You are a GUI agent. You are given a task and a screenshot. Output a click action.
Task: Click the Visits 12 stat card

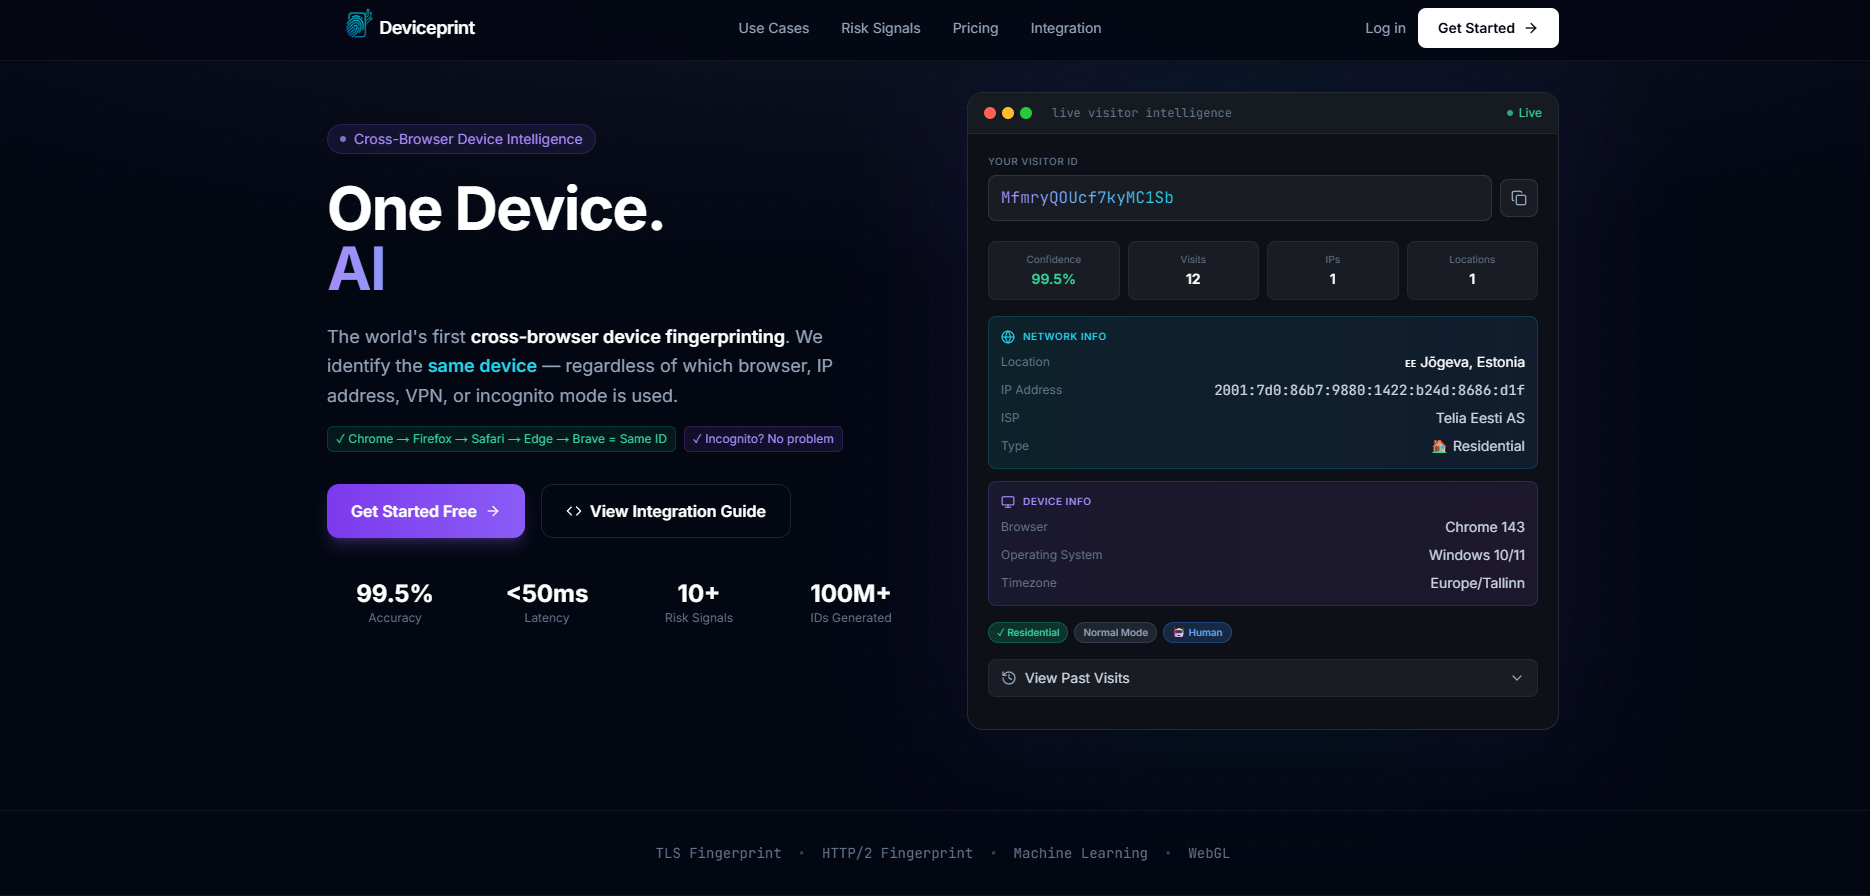(x=1193, y=270)
